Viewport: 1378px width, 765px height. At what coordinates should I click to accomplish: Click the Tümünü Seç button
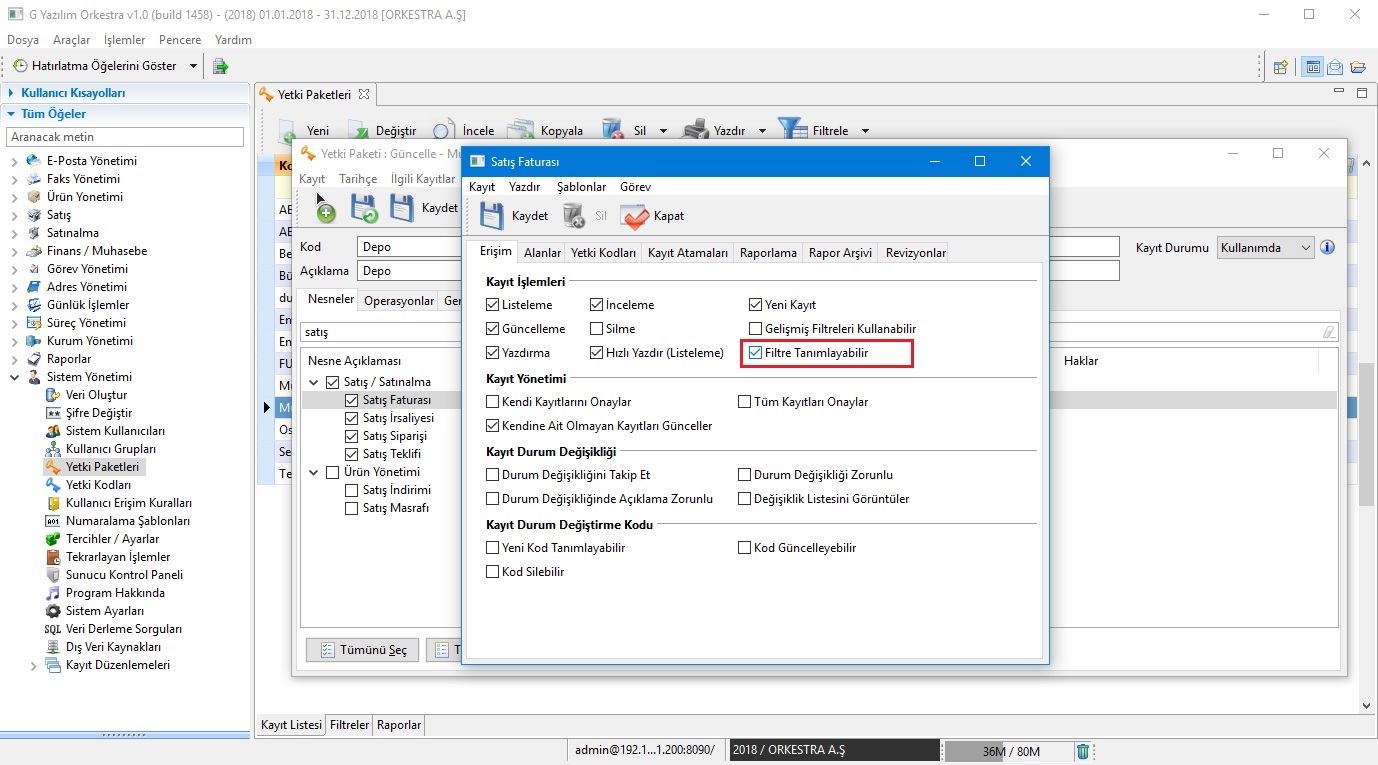point(362,650)
